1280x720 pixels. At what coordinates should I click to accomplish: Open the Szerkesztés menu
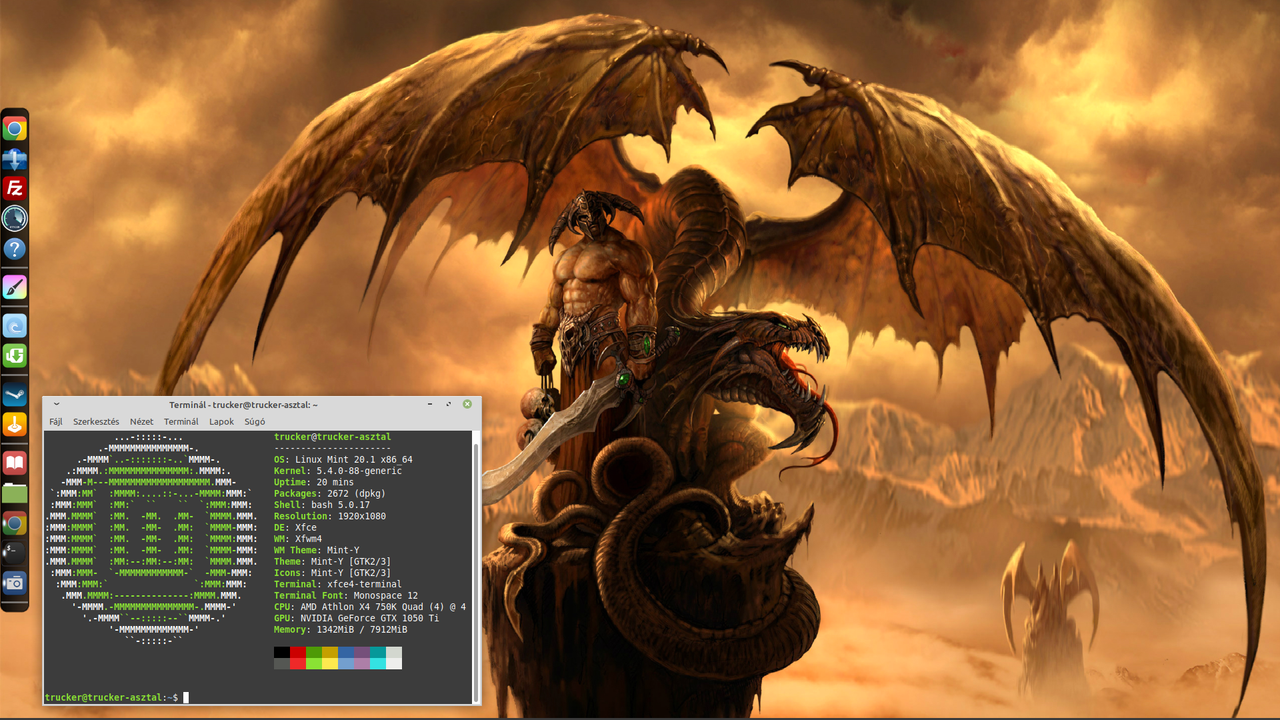click(96, 422)
